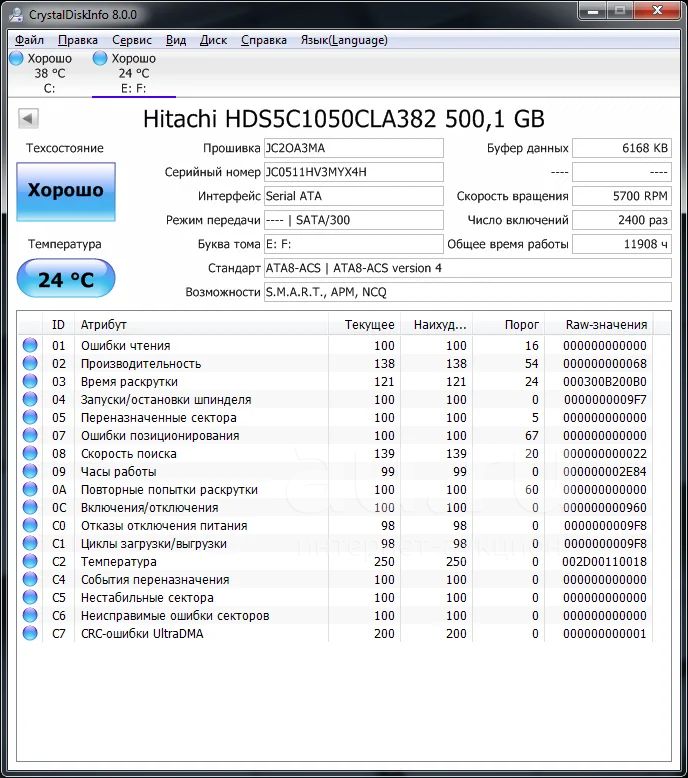
Task: Click the Интерфейс field Serial ATA
Action: (x=354, y=196)
